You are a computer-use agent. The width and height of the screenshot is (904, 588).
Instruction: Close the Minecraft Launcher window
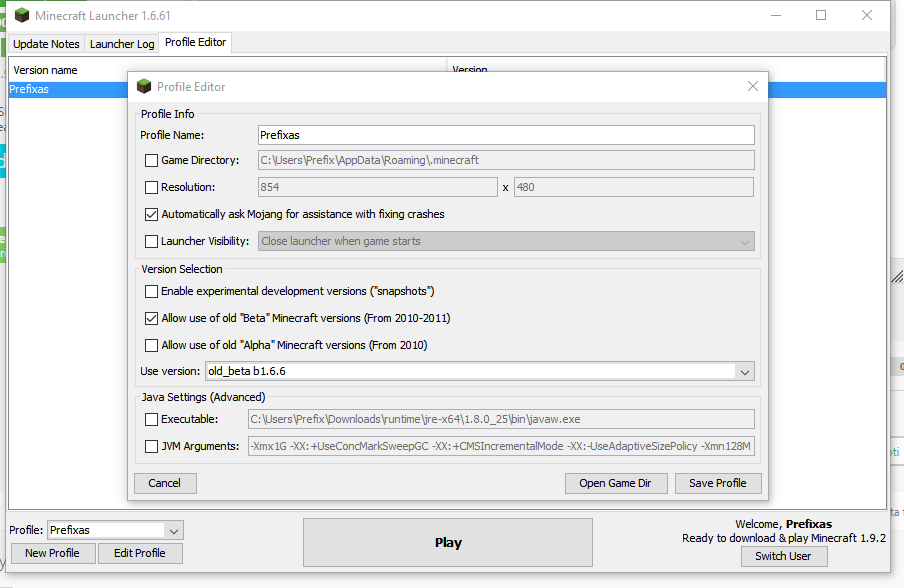867,16
